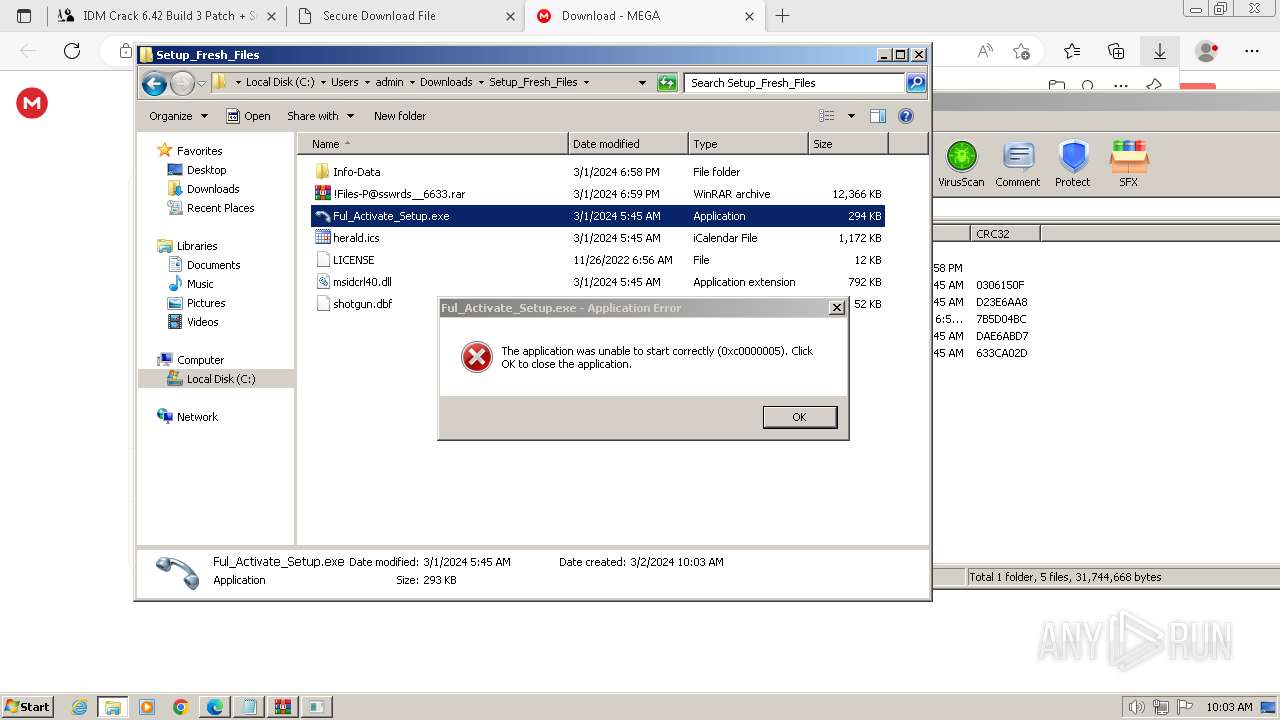Open Music library
1280x720 pixels.
click(200, 284)
